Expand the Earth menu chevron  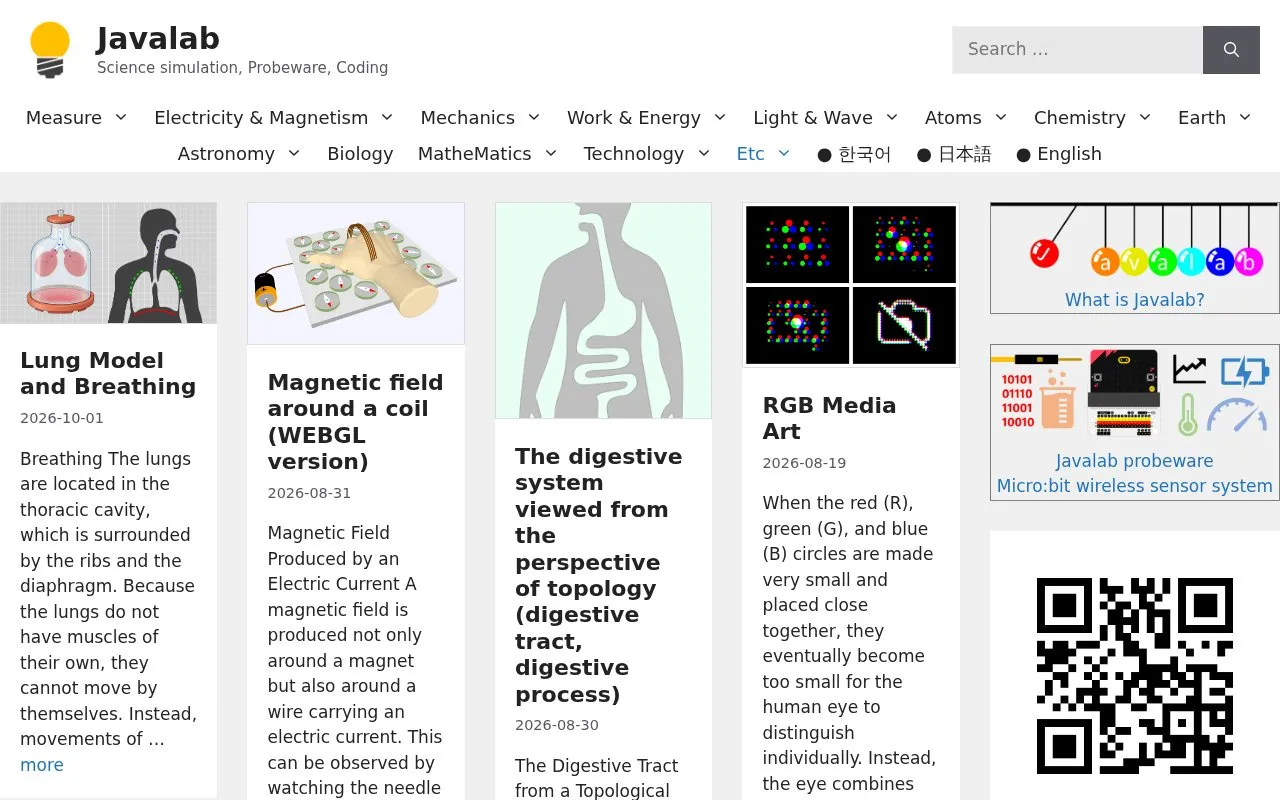point(1245,117)
